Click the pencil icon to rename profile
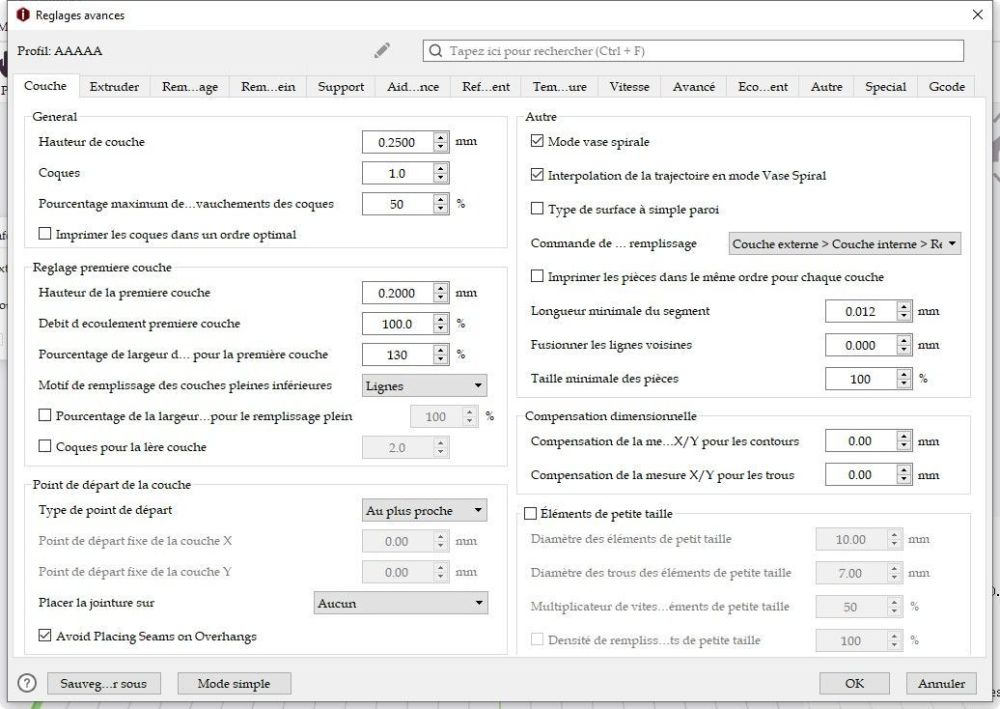The height and width of the screenshot is (709, 1000). pyautogui.click(x=382, y=50)
